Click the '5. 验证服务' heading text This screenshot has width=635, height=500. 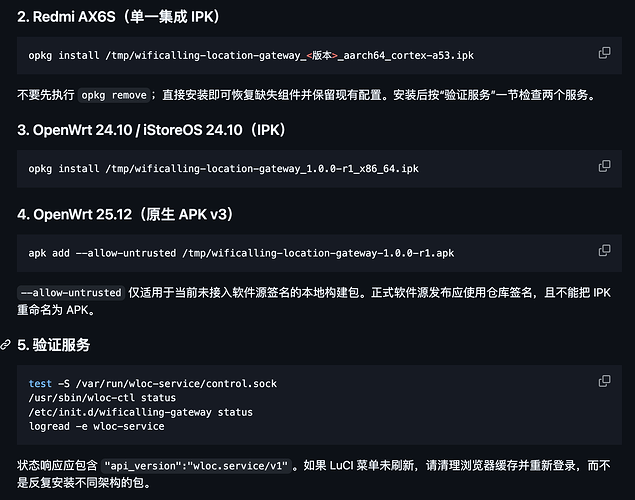[53, 345]
